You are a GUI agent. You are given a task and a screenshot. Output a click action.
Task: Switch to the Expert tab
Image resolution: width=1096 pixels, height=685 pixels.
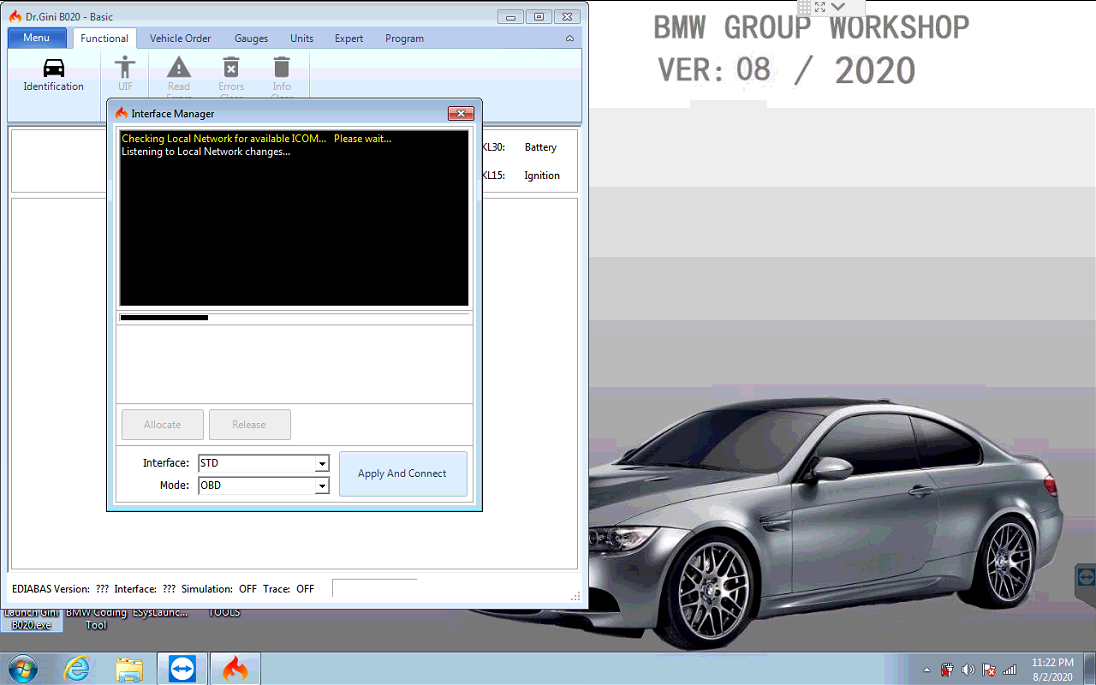point(349,38)
